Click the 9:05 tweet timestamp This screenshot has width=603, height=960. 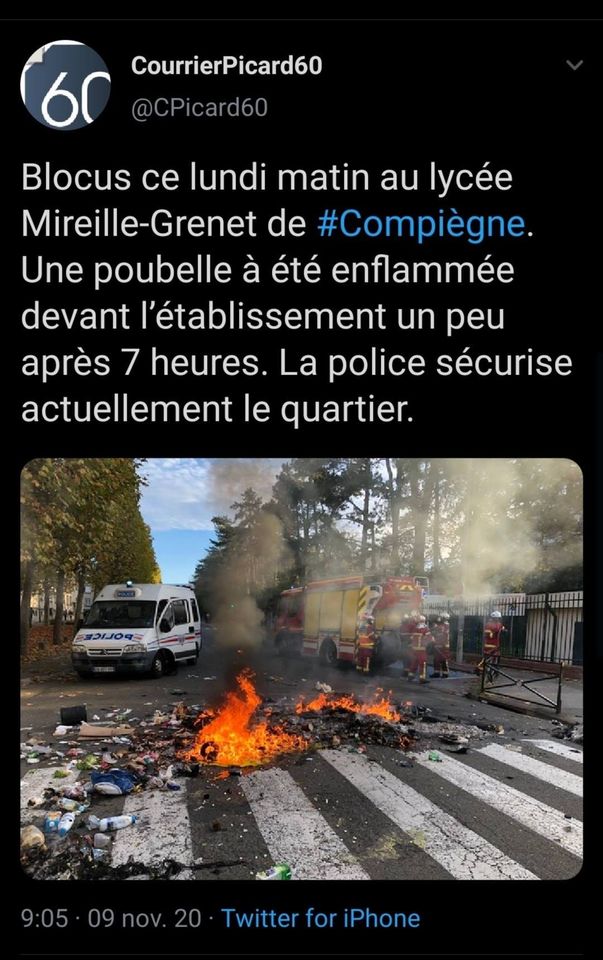[44, 918]
